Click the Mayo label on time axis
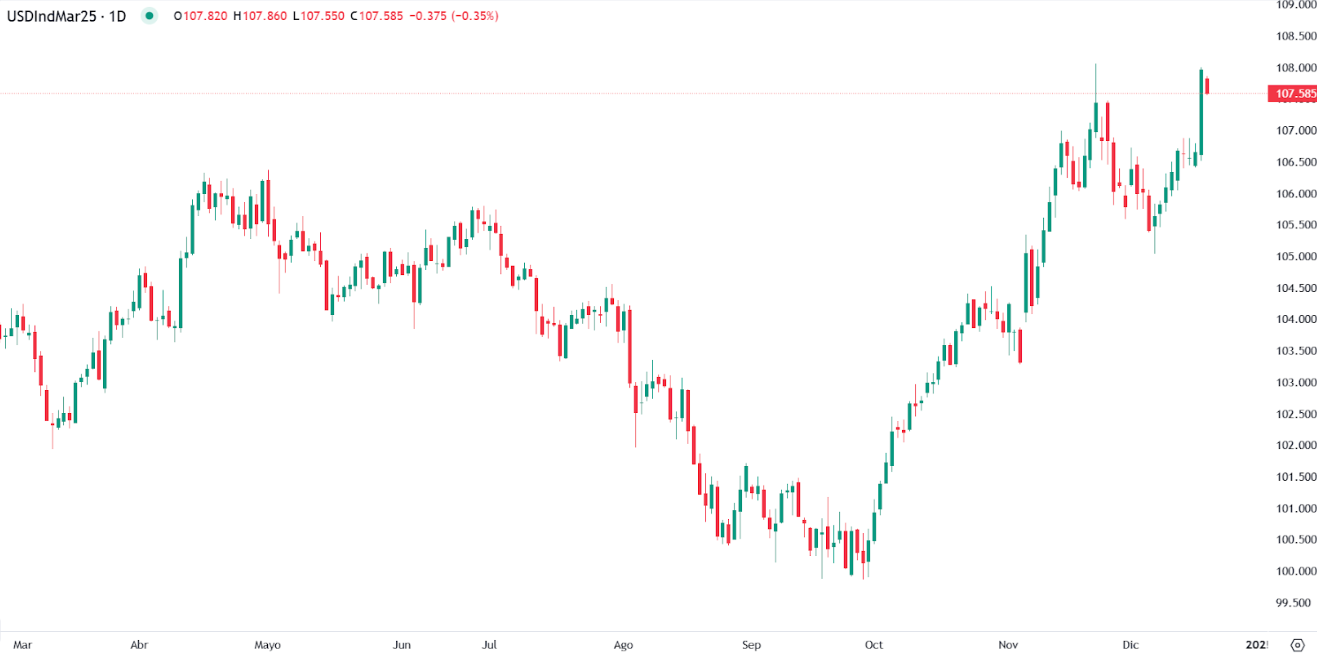Viewport: 1317px width, 658px height. pyautogui.click(x=267, y=646)
